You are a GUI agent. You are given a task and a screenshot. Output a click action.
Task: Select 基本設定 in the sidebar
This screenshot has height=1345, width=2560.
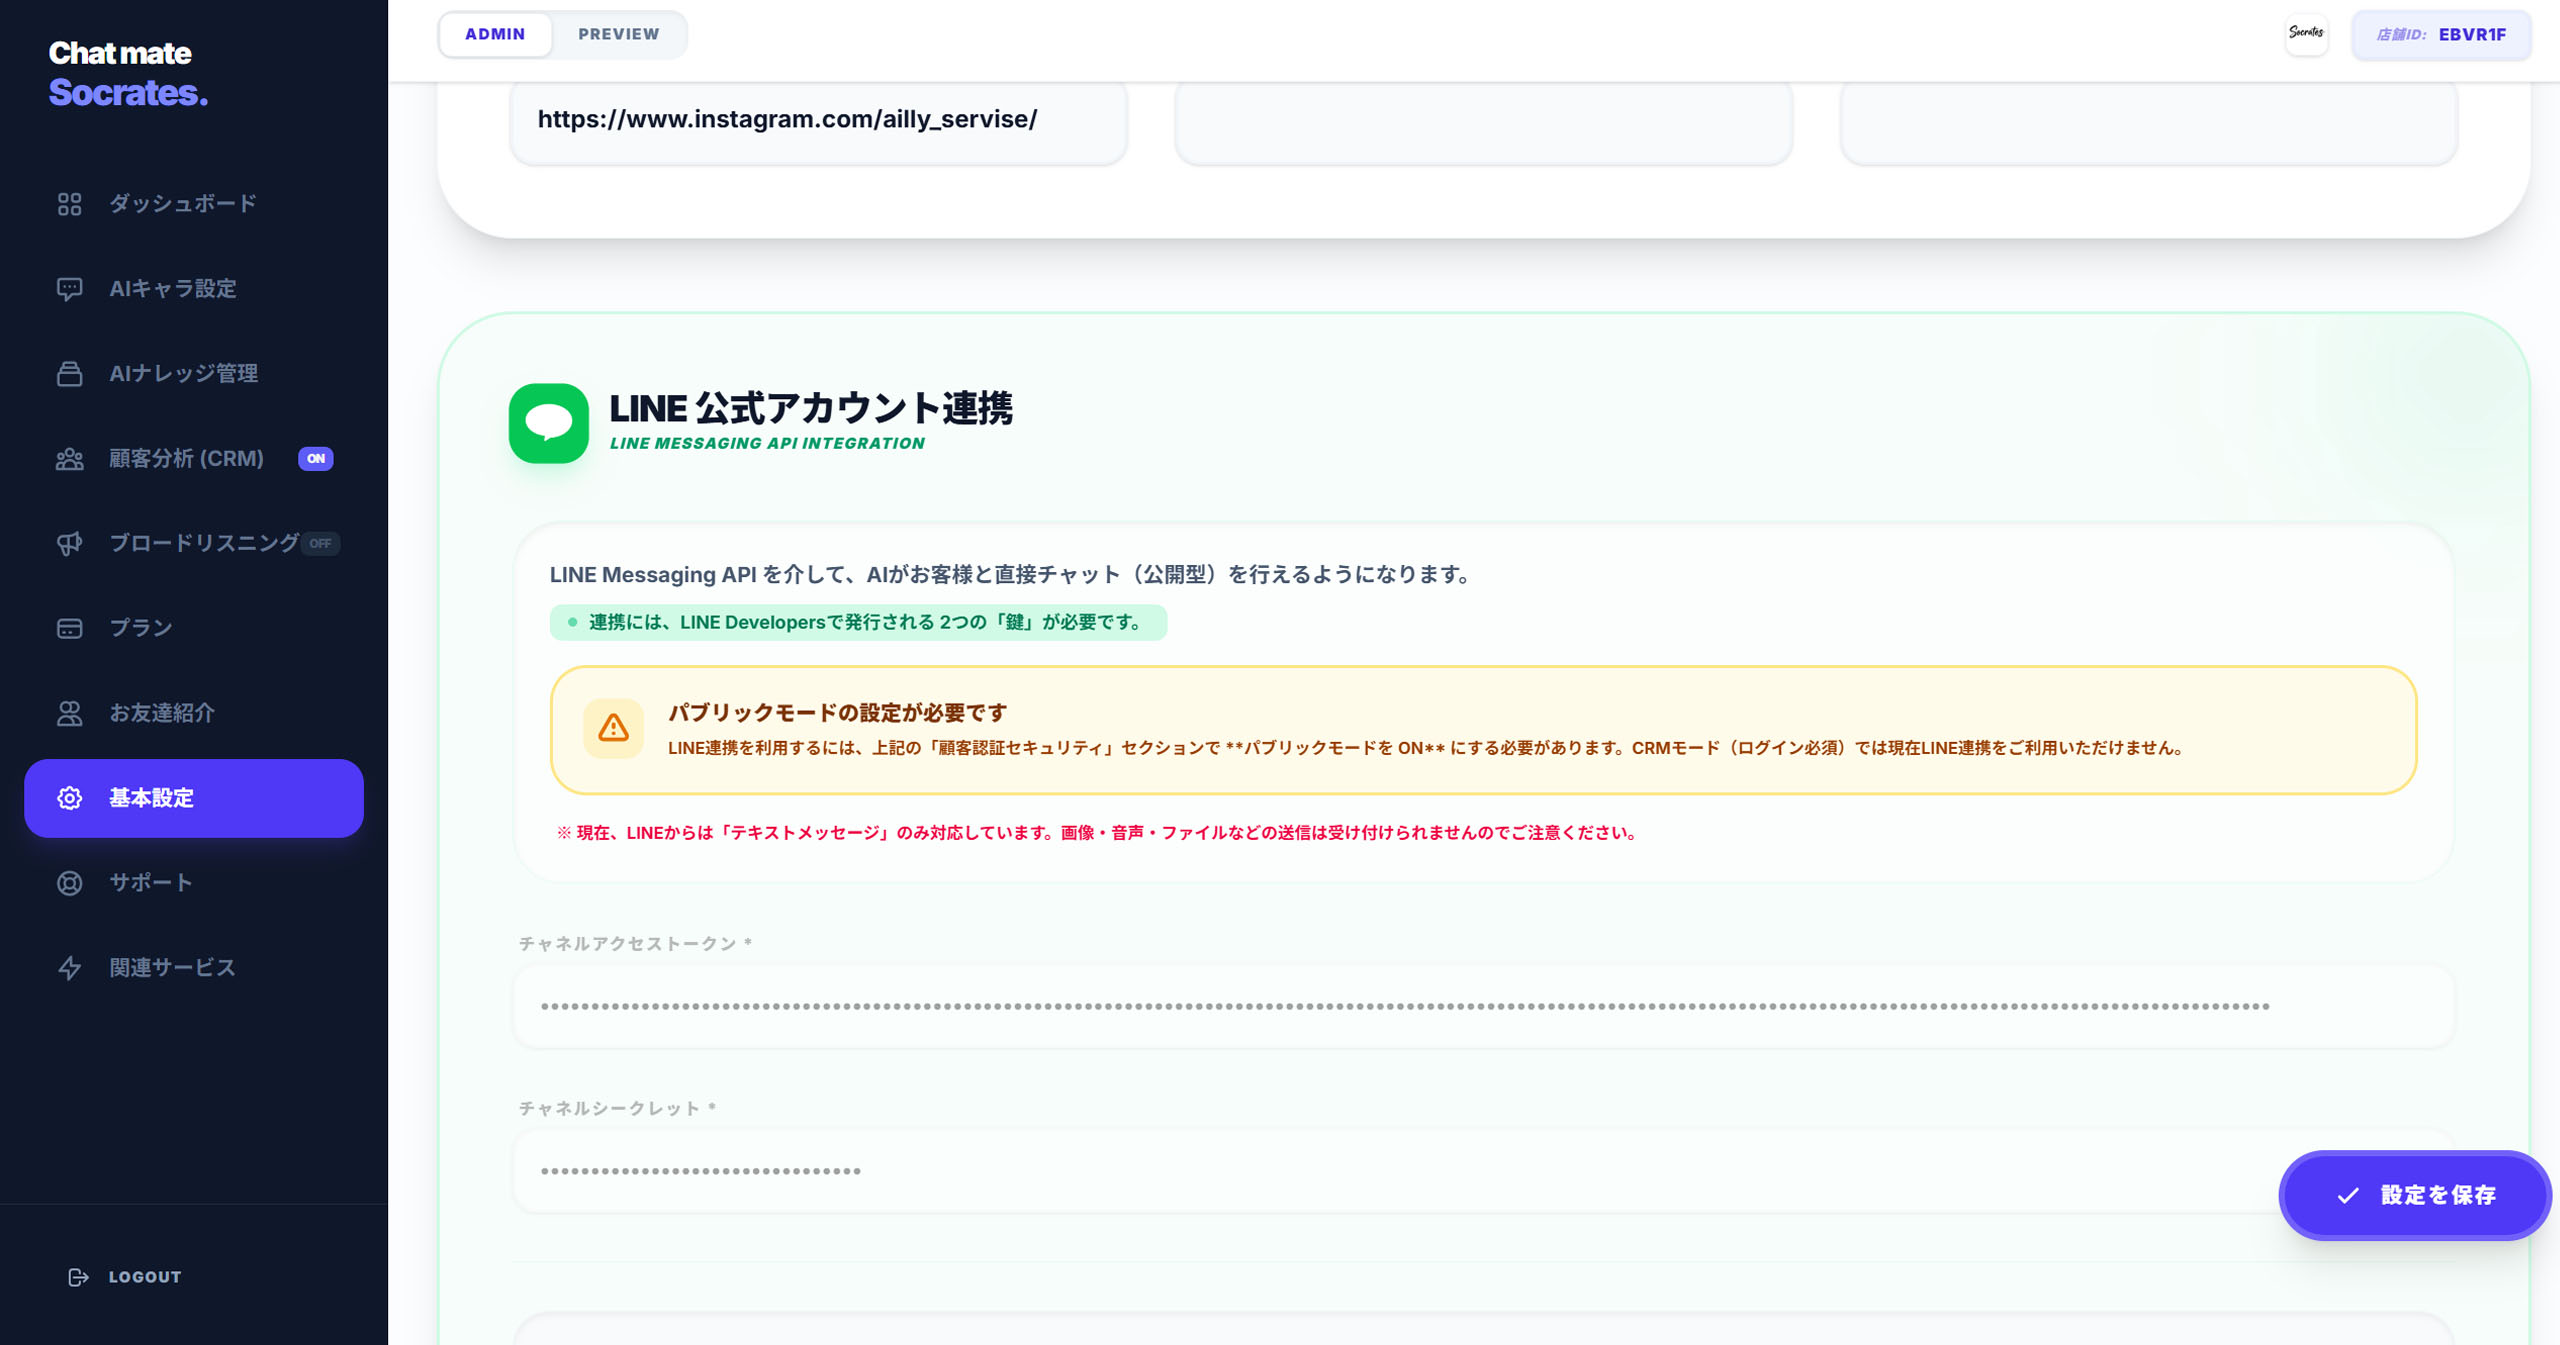194,798
